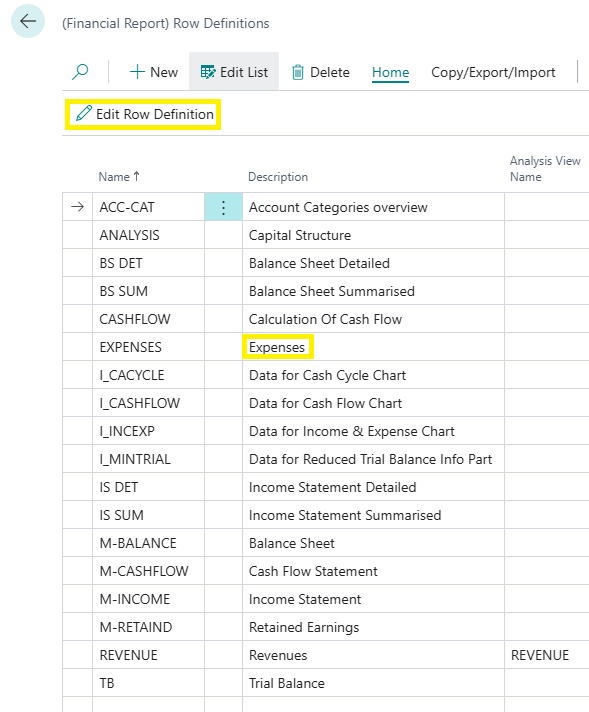The height and width of the screenshot is (712, 589).
Task: Click the plus icon for New
Action: click(x=137, y=72)
